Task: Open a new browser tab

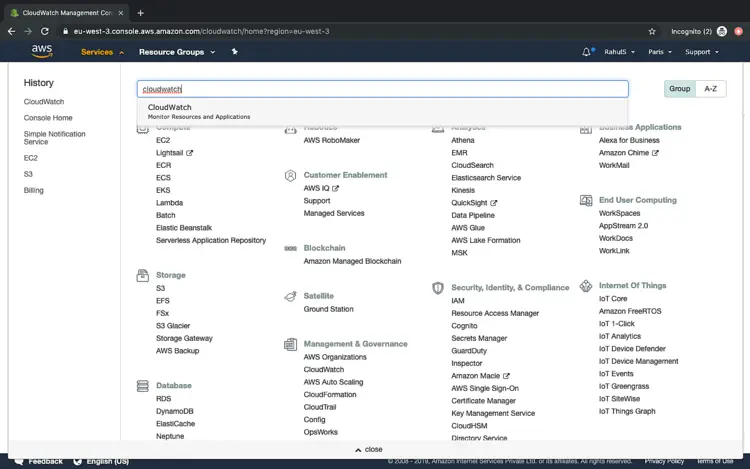Action: 140,13
